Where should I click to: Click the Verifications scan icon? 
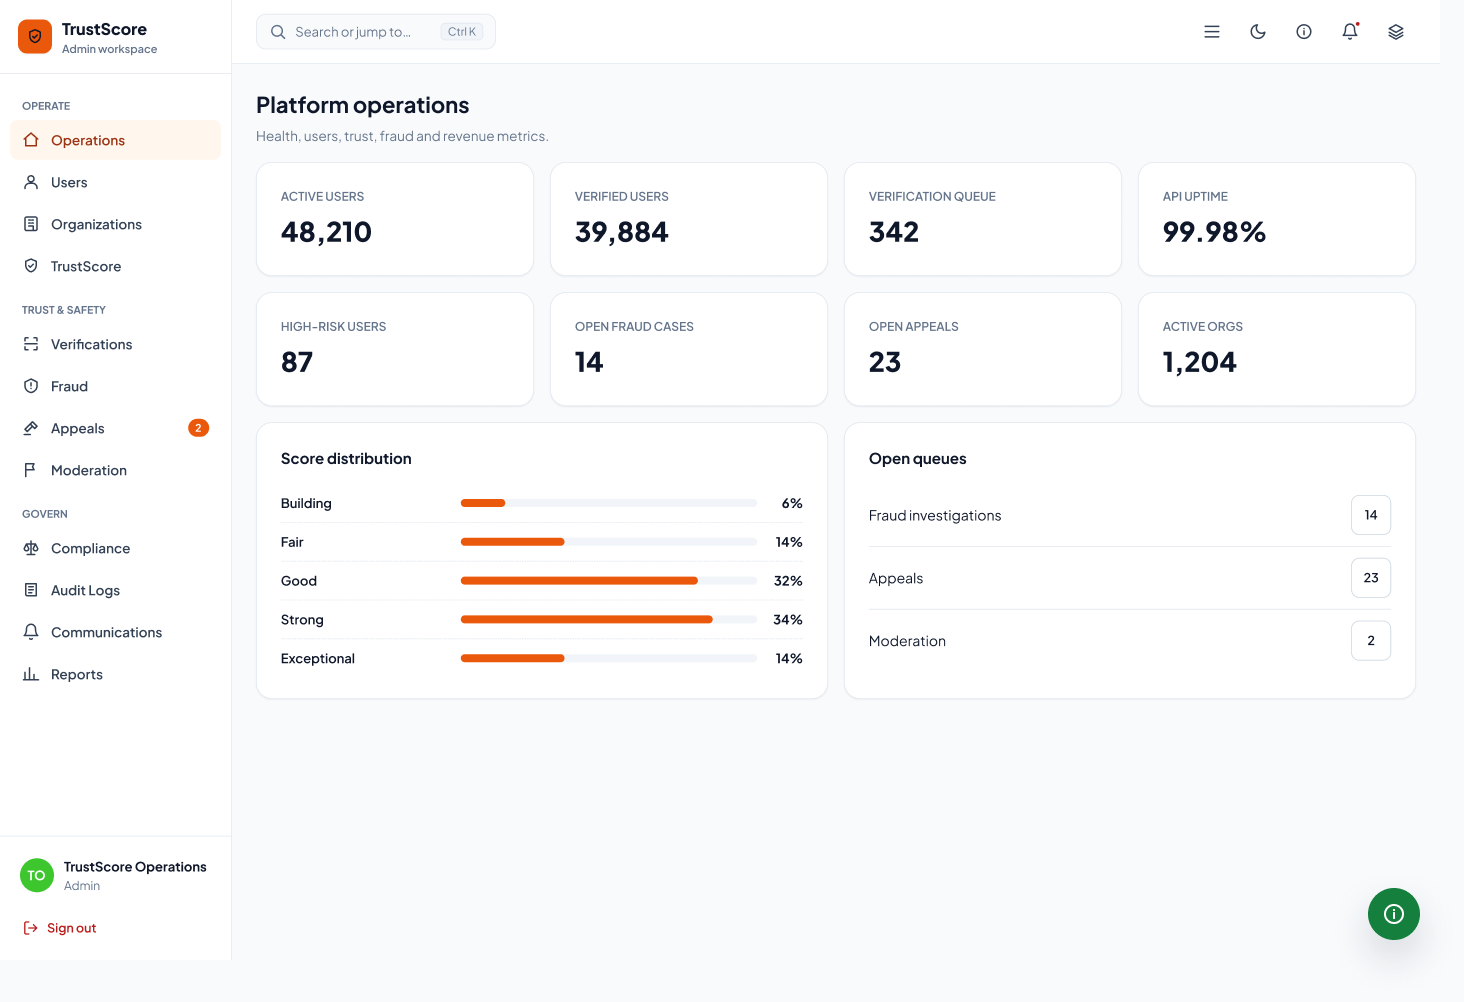(x=31, y=344)
